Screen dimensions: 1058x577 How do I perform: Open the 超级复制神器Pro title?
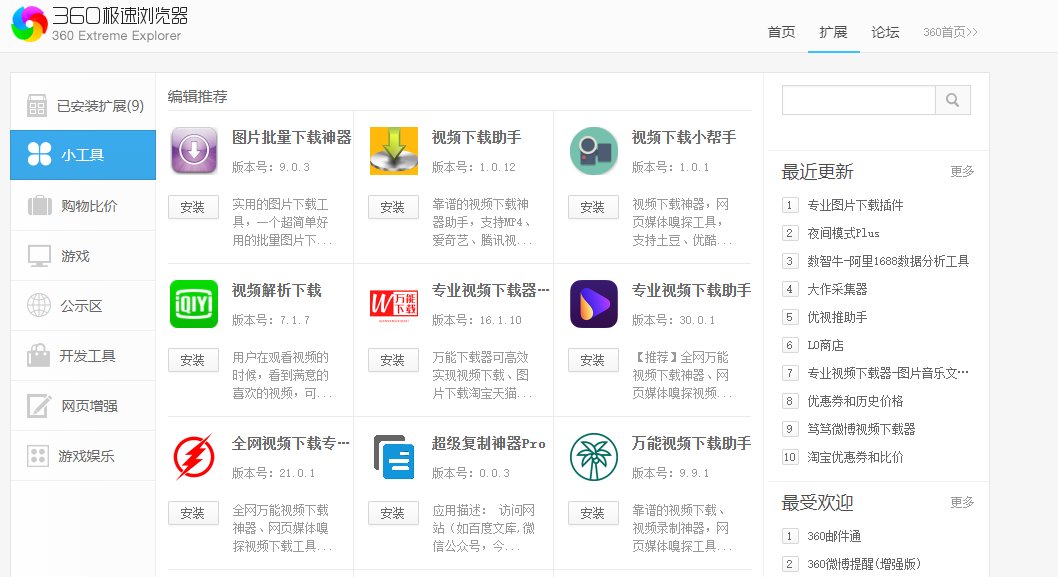pyautogui.click(x=489, y=444)
